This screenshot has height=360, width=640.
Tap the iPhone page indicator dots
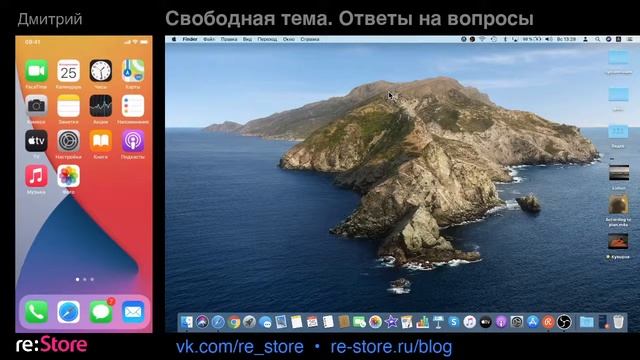(x=84, y=280)
